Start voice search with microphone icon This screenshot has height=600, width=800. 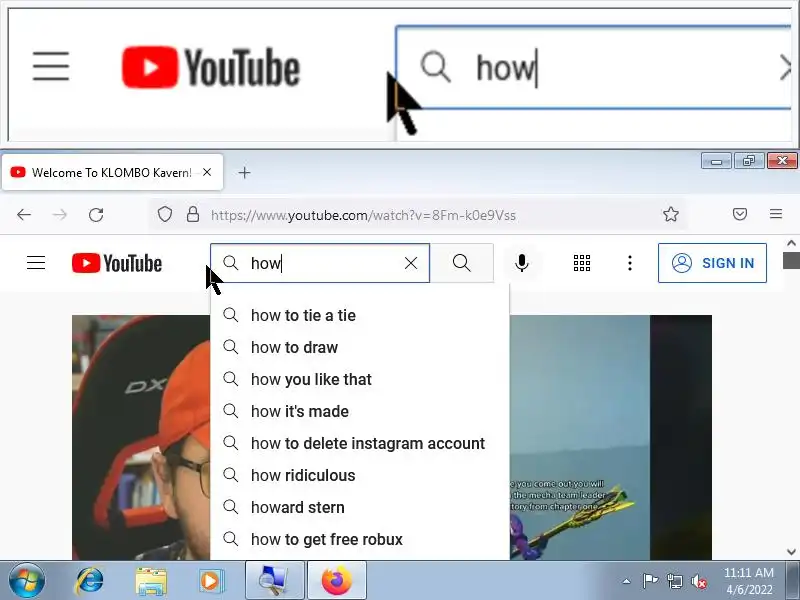point(521,263)
